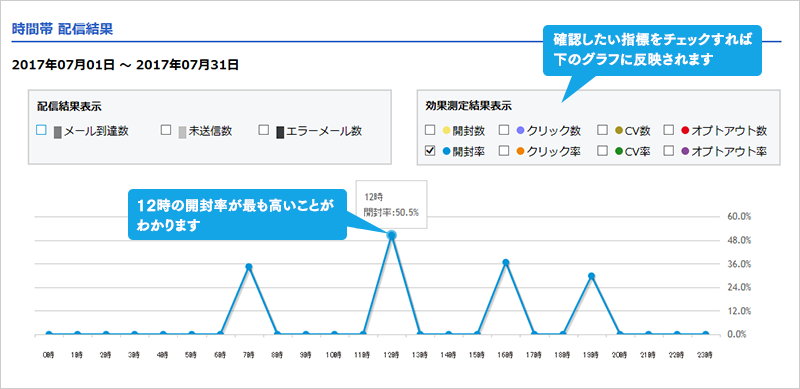
Task: Select the 12時 peak data point
Action: [x=391, y=235]
